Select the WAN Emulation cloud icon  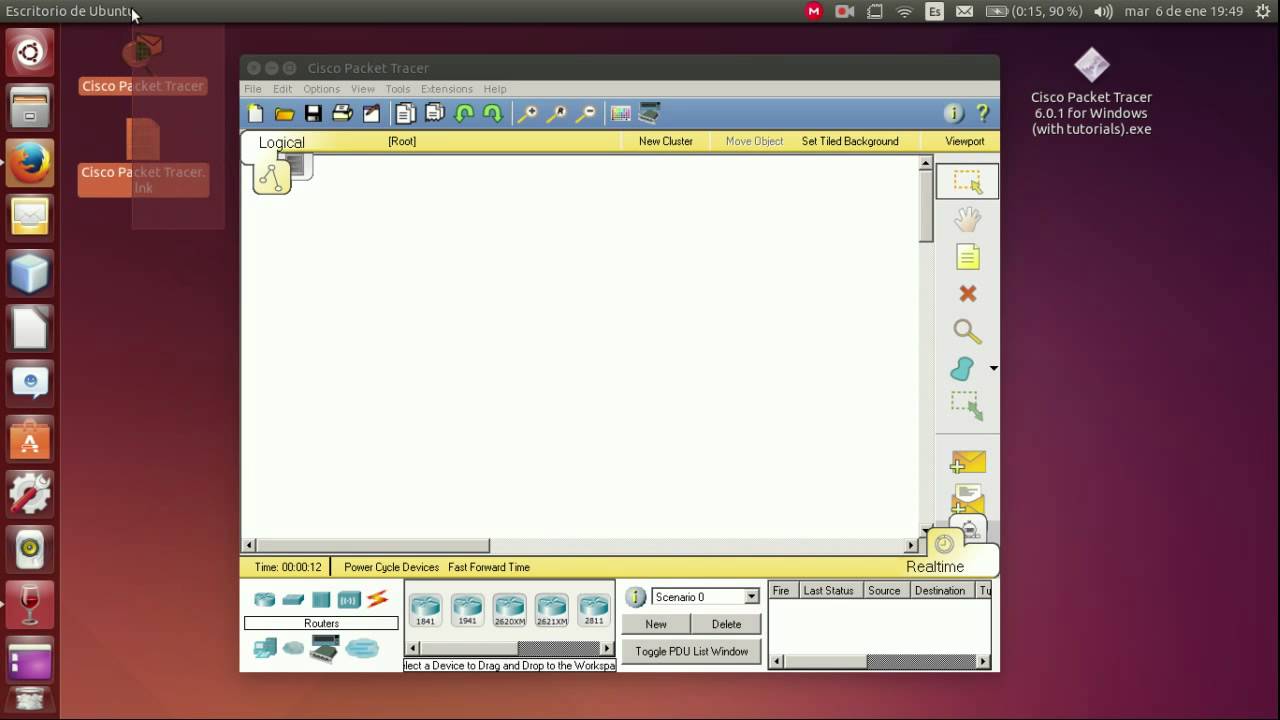click(x=293, y=648)
